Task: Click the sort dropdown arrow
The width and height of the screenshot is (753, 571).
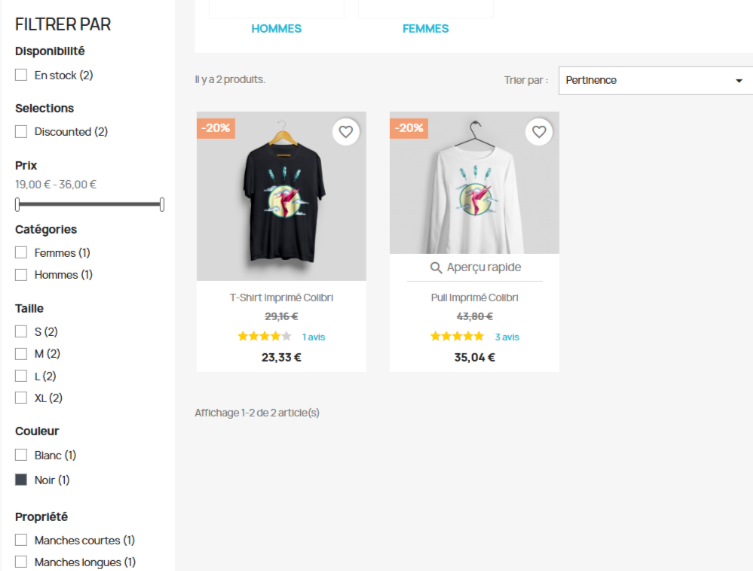Action: pos(739,81)
